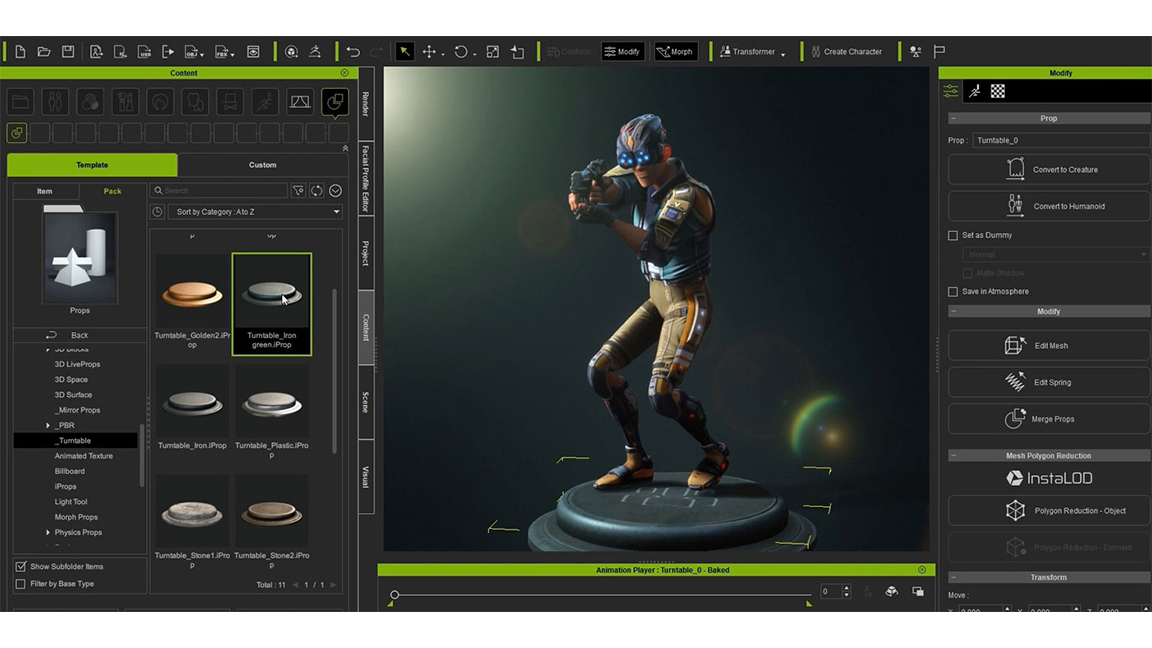Open the Modify toolbar button
Viewport: 1152px width, 648px height.
point(622,51)
